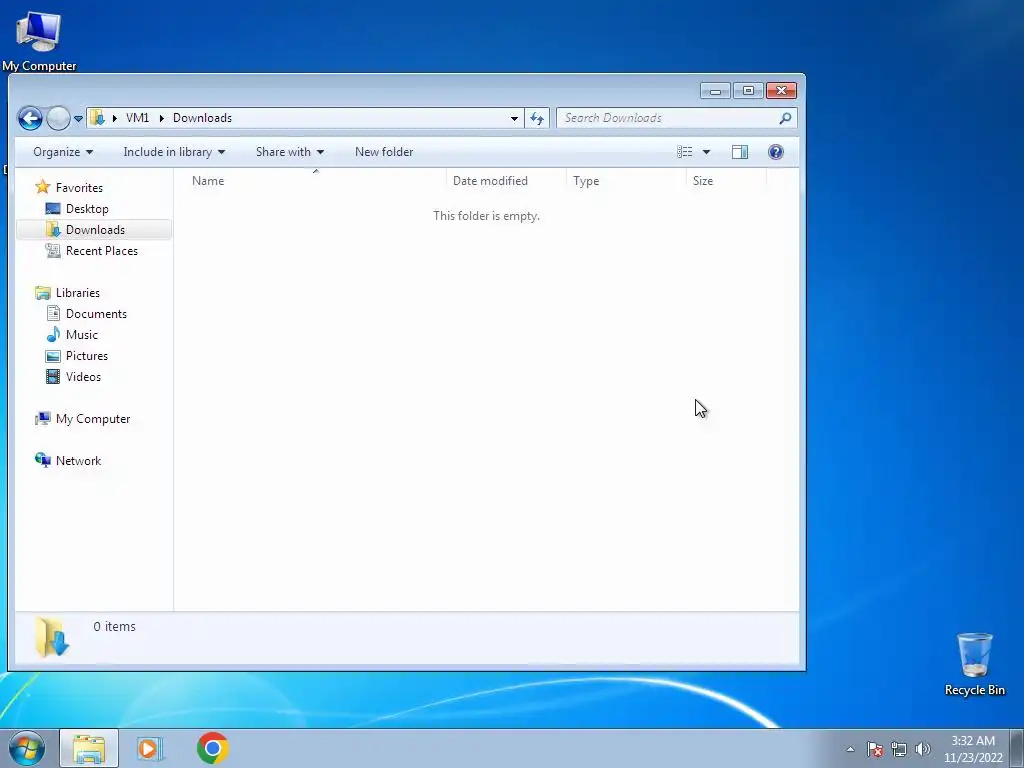1024x768 pixels.
Task: Open the Music library
Action: click(82, 335)
